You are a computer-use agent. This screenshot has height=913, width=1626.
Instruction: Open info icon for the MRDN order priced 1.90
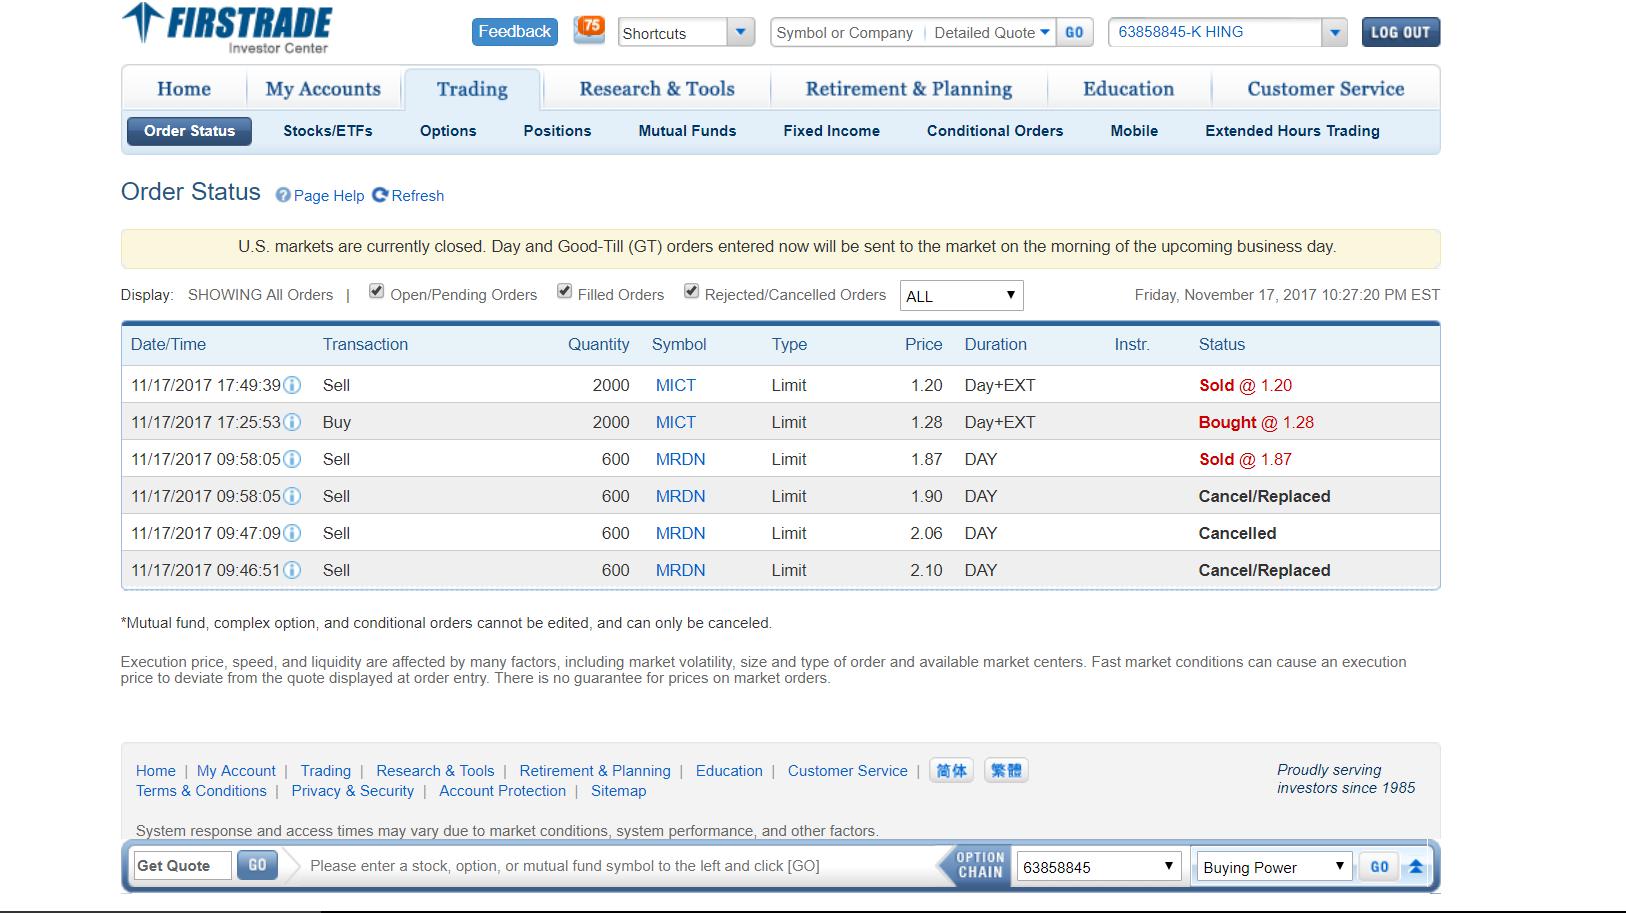(292, 496)
